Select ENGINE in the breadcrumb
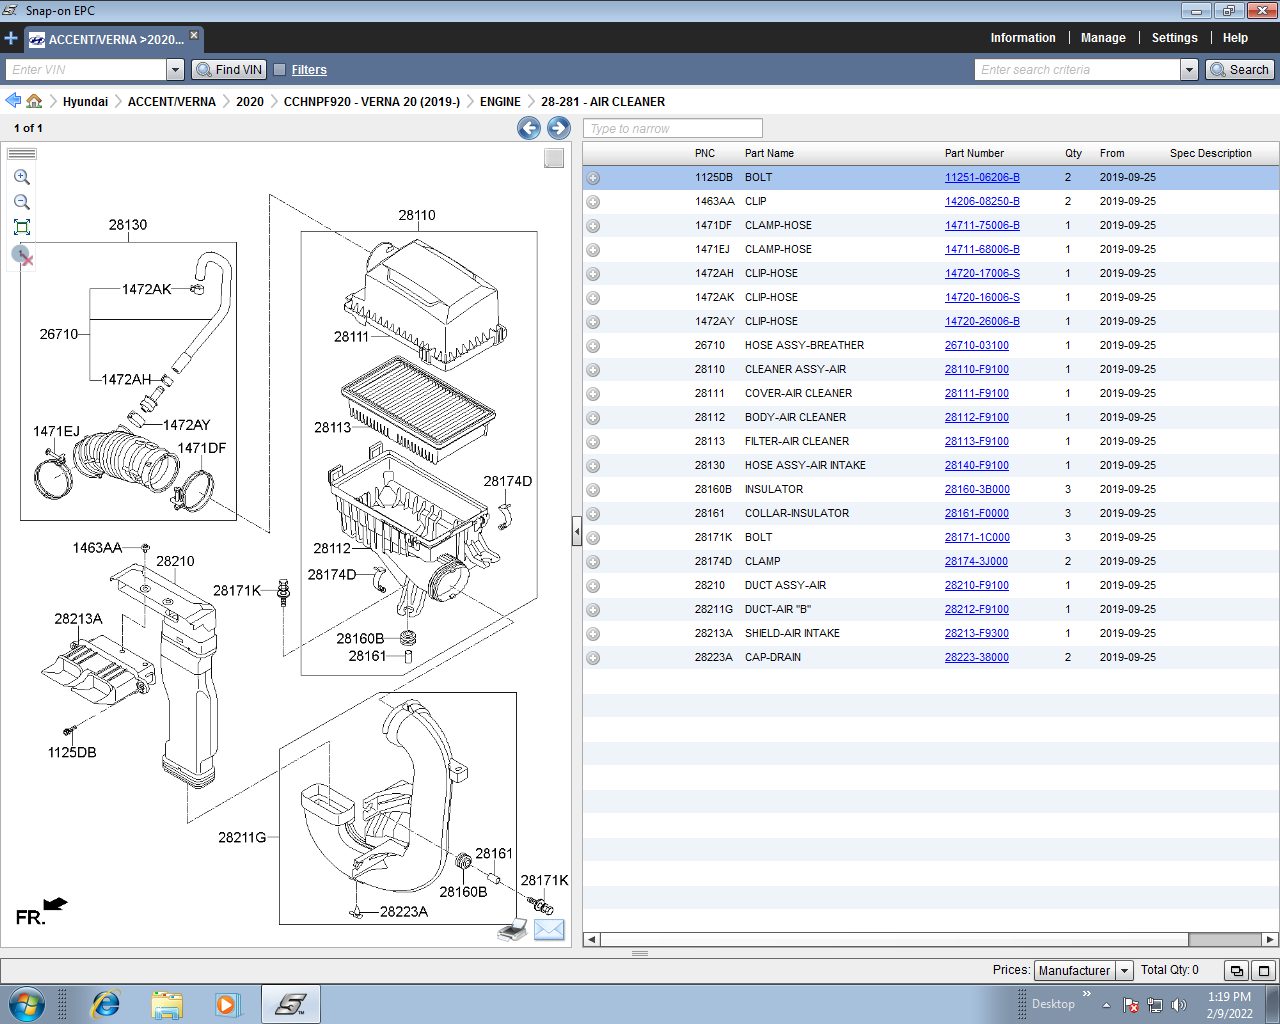Image resolution: width=1280 pixels, height=1024 pixels. click(x=500, y=101)
